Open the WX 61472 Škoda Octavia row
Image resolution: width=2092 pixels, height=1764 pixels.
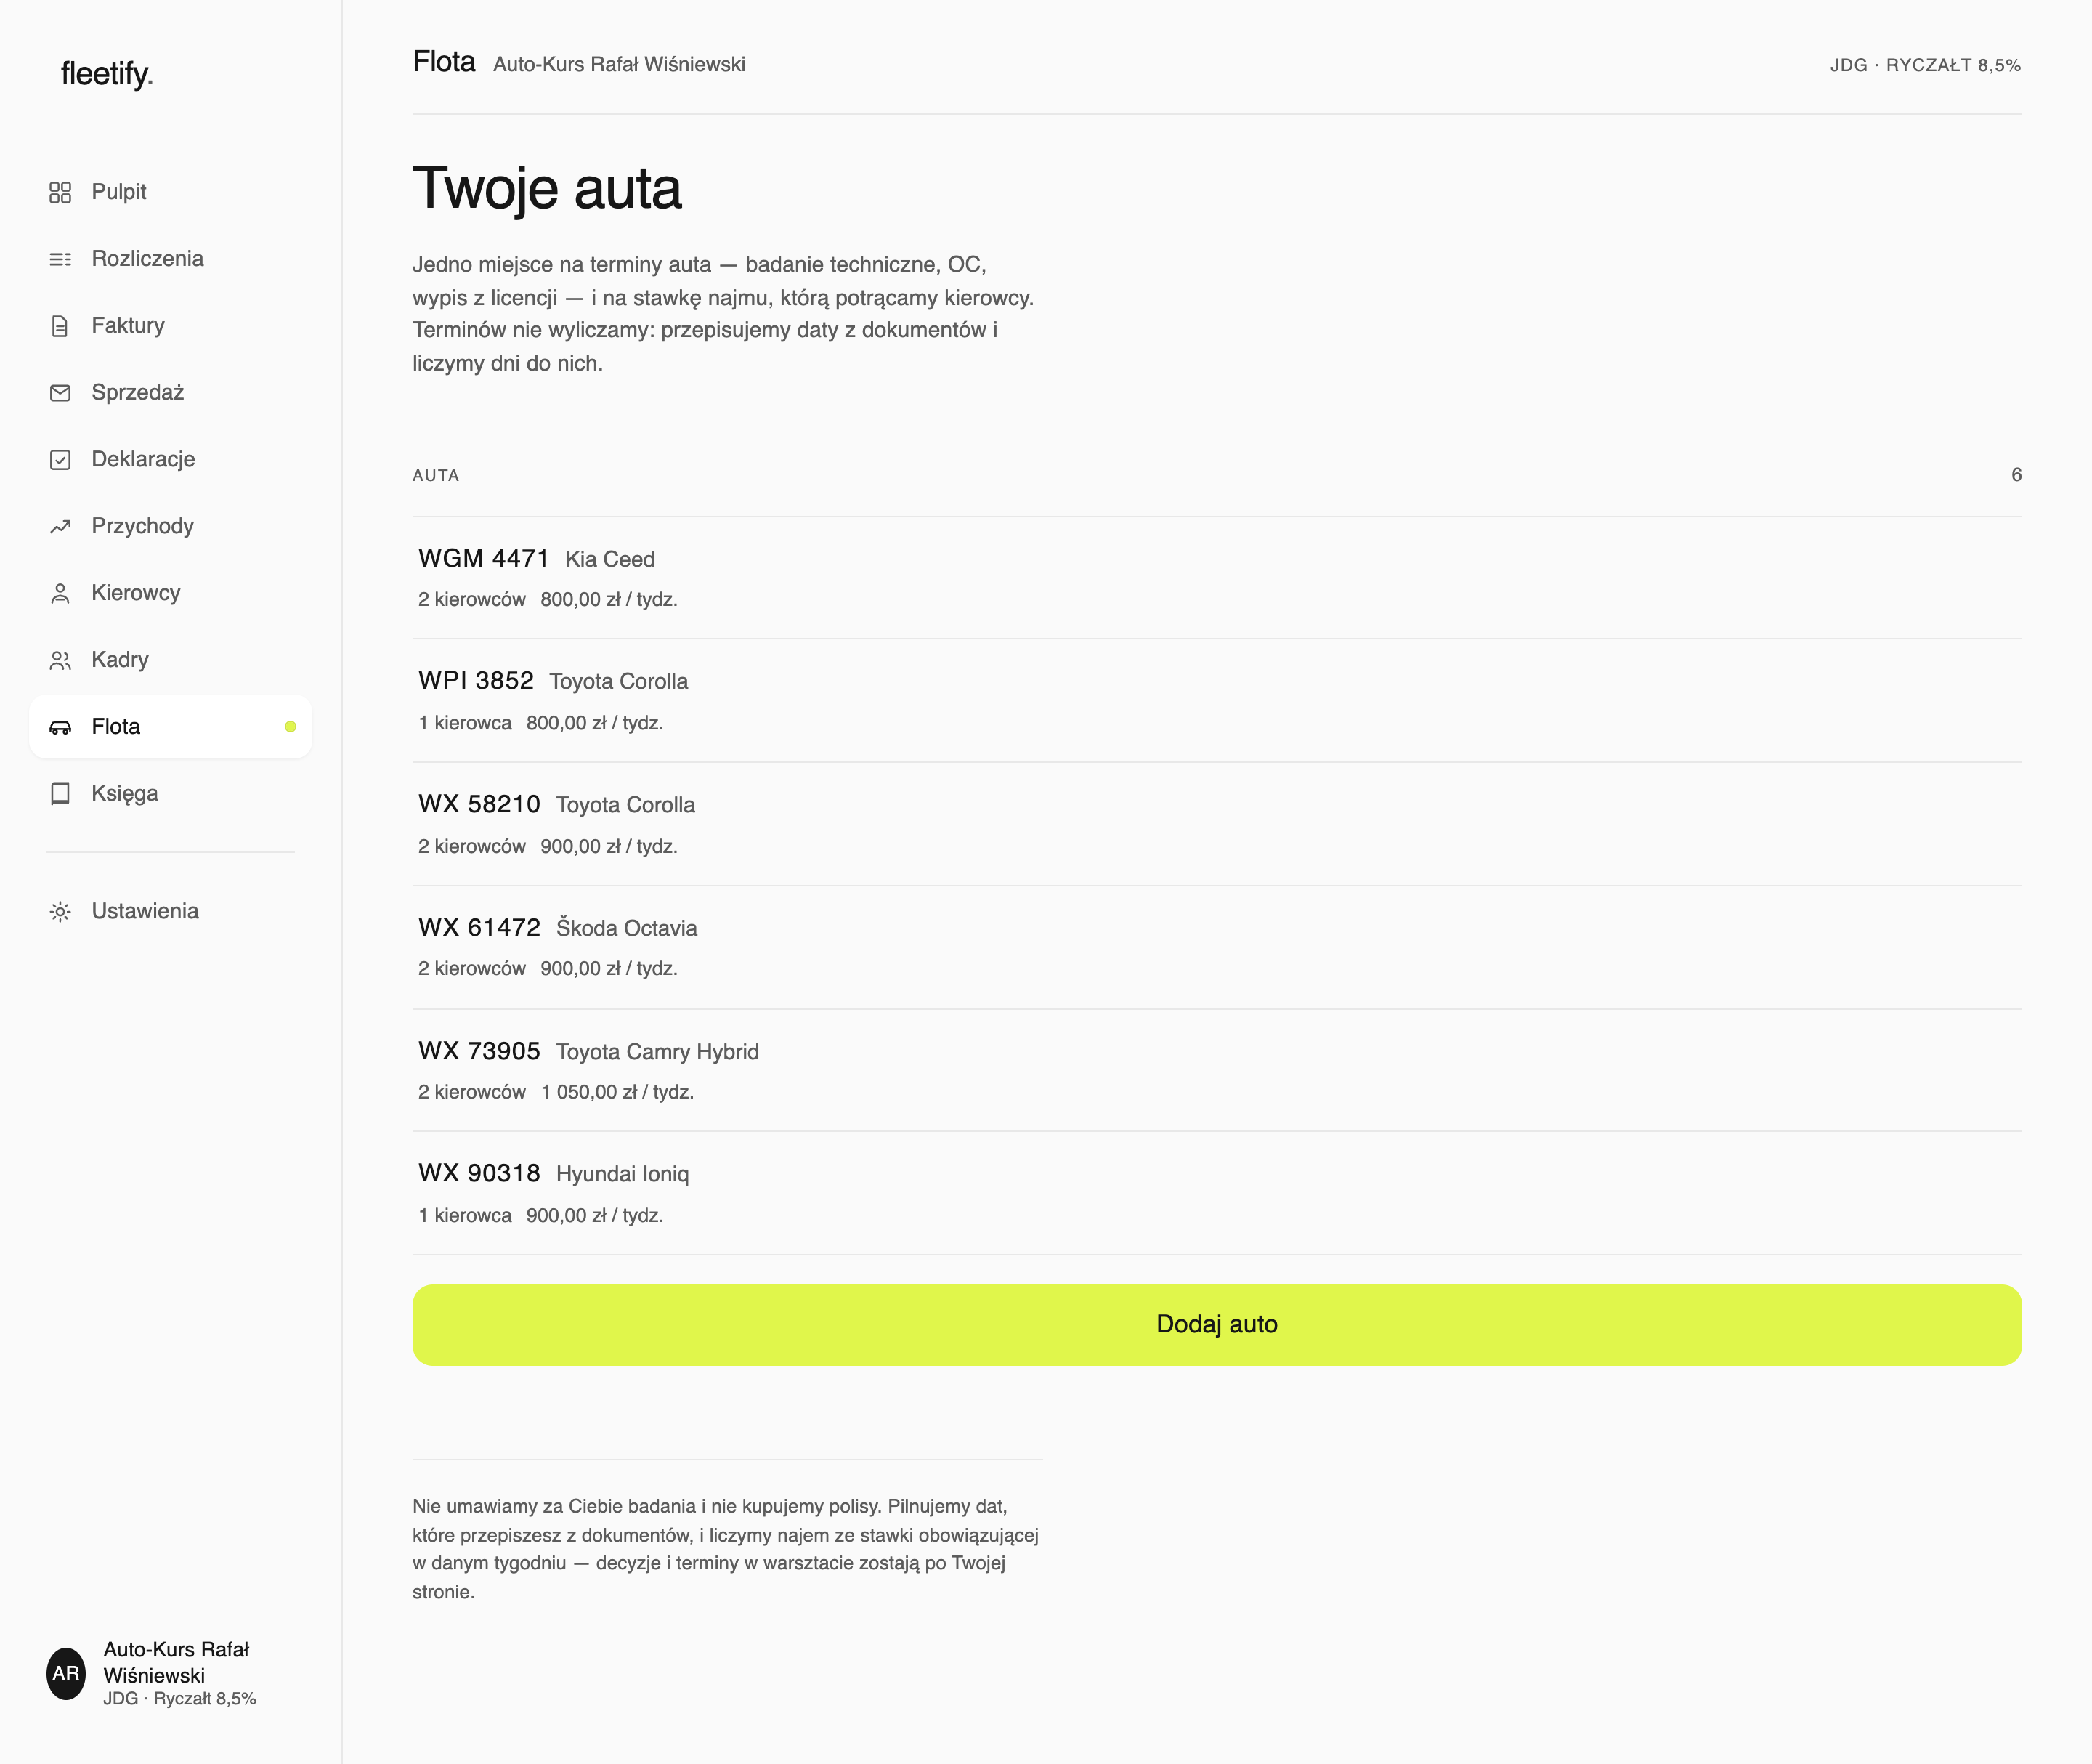click(x=1217, y=948)
